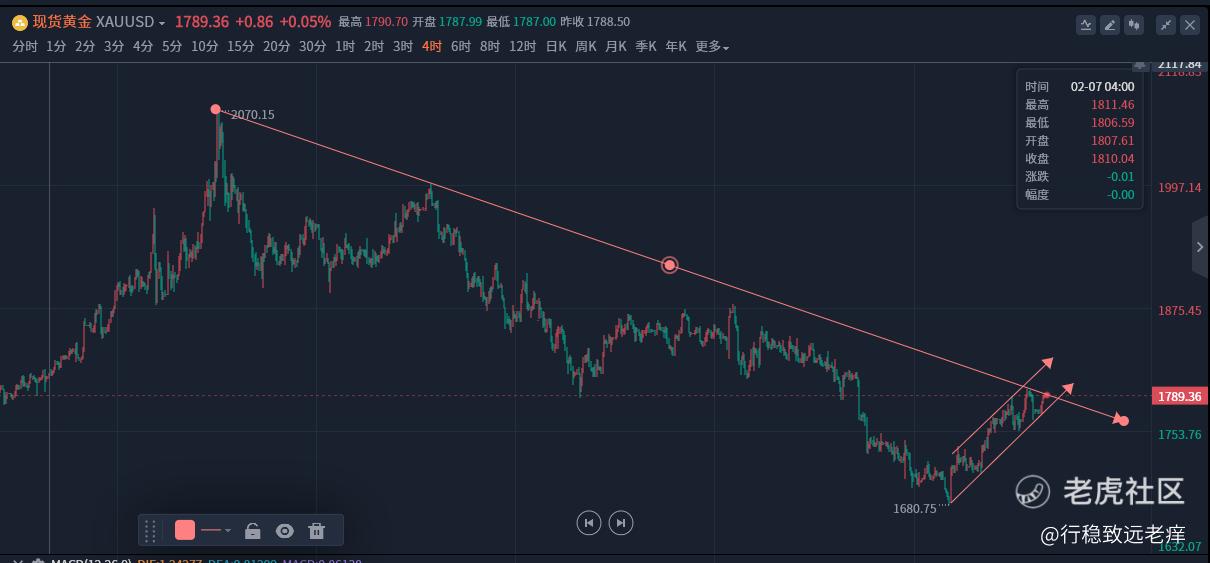The image size is (1210, 563).
Task: Select the pencil drawing tool
Action: 1110,25
